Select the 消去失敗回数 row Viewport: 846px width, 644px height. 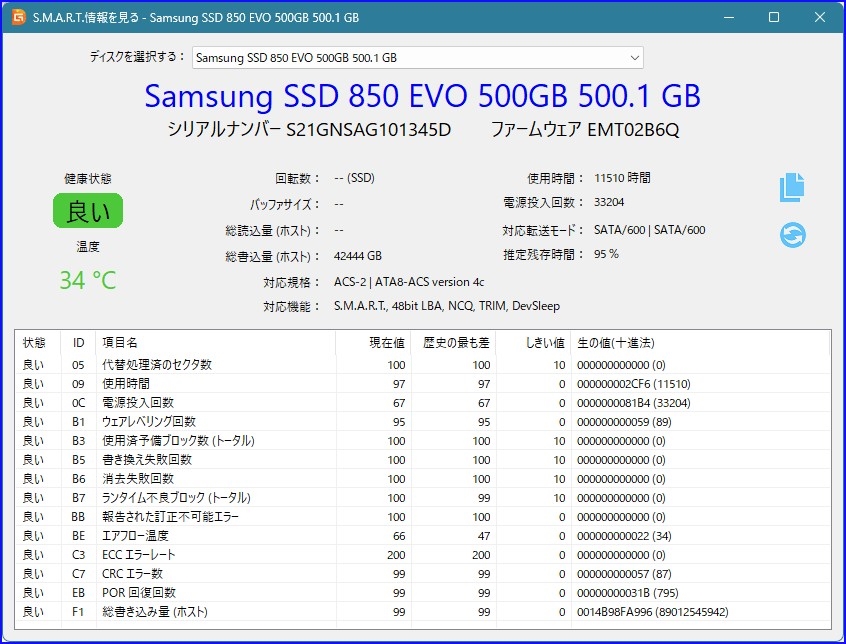click(x=422, y=479)
